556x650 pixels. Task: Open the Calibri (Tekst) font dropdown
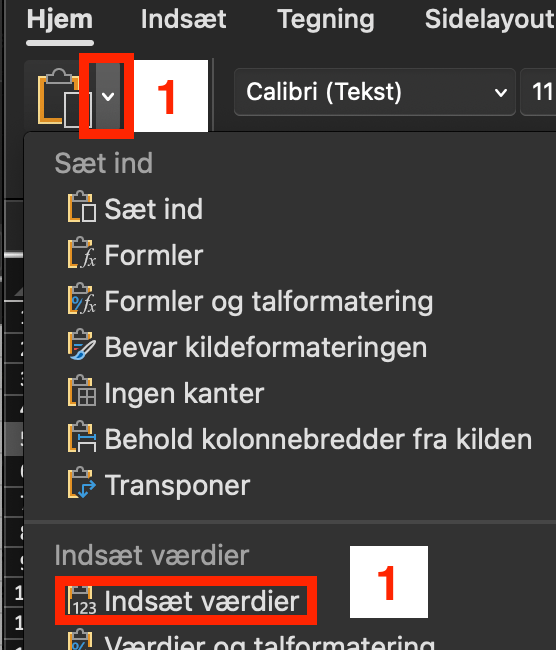coord(375,92)
